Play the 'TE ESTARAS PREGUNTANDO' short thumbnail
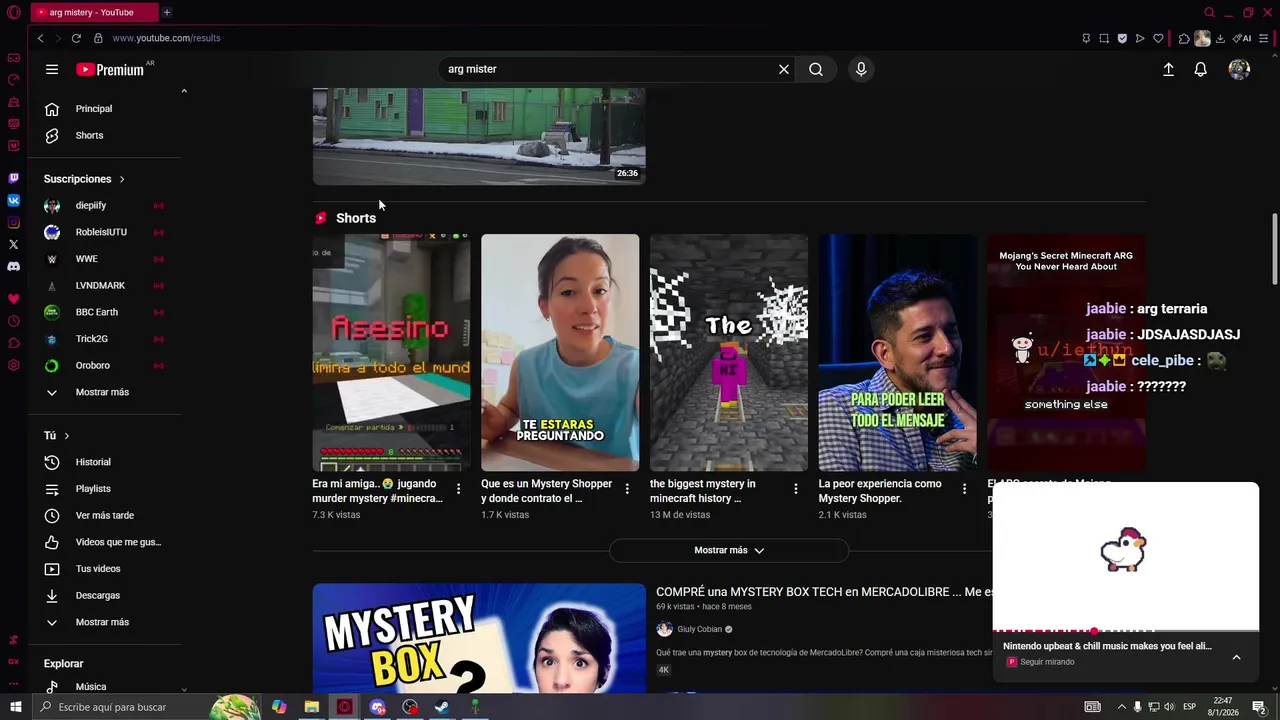 pos(560,352)
